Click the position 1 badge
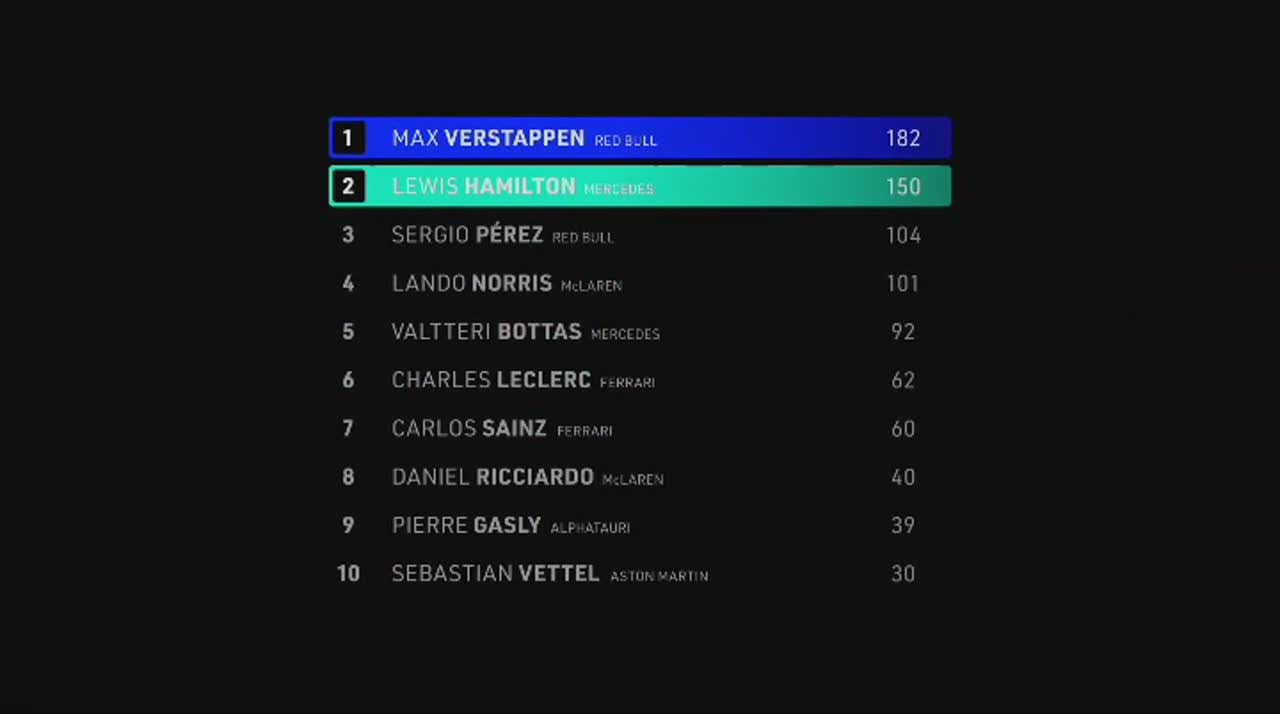1280x714 pixels. click(348, 138)
